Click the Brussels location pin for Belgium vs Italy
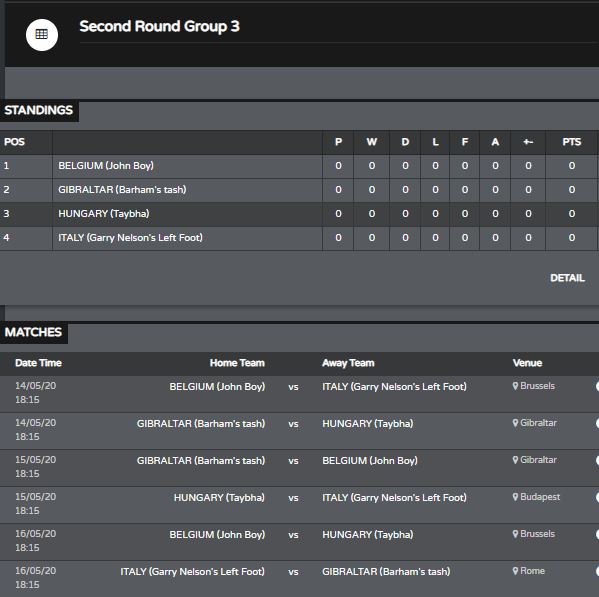Viewport: 599px width, 597px height. click(515, 386)
